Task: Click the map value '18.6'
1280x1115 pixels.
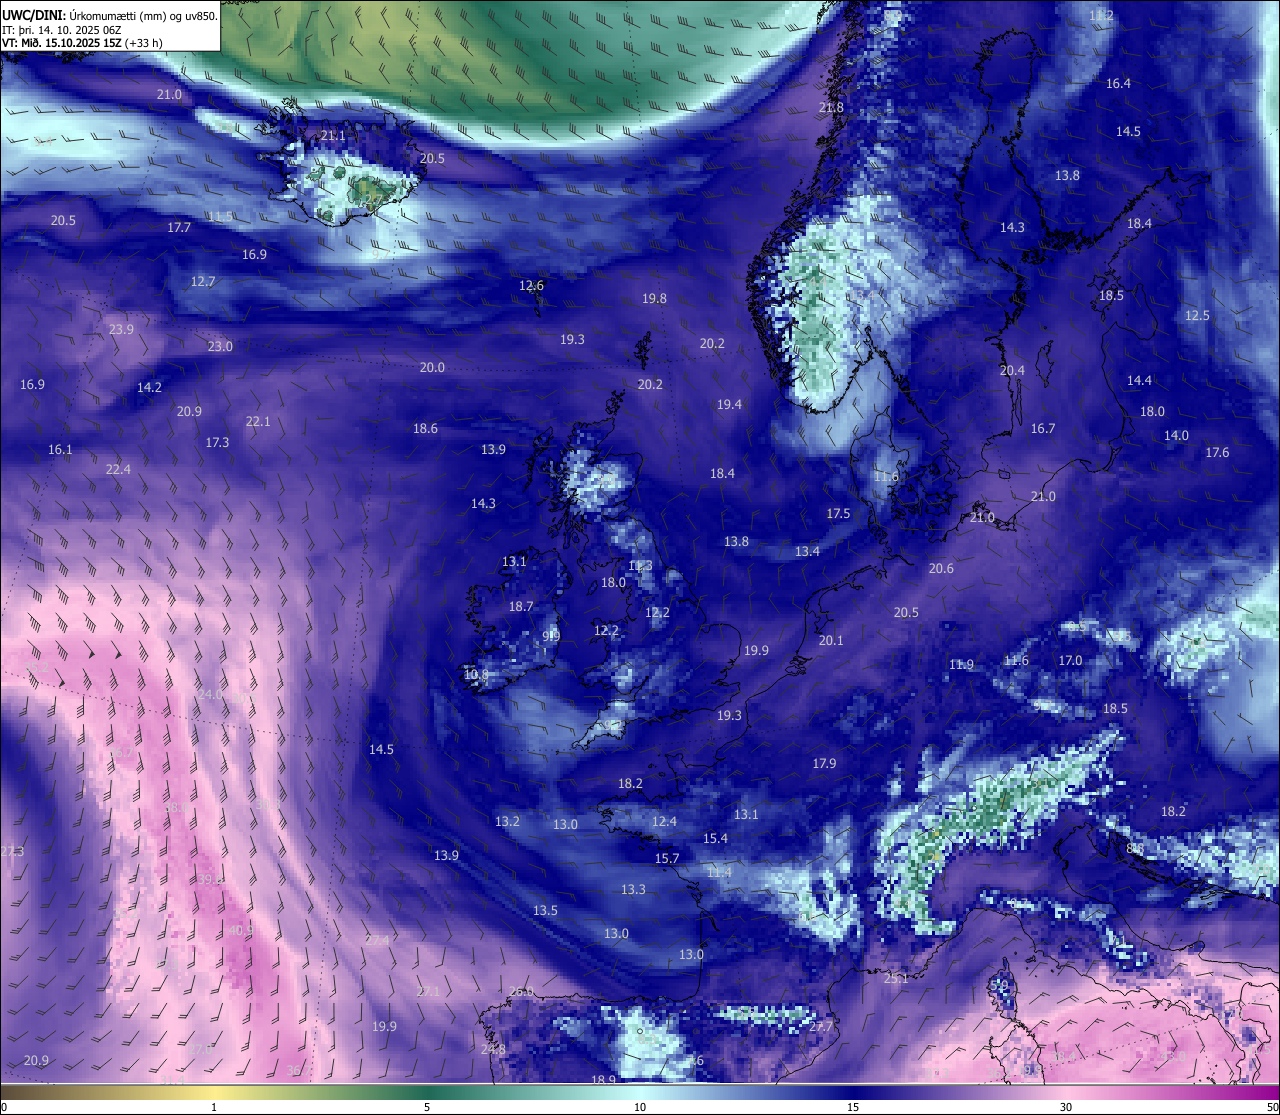Action: 425,429
